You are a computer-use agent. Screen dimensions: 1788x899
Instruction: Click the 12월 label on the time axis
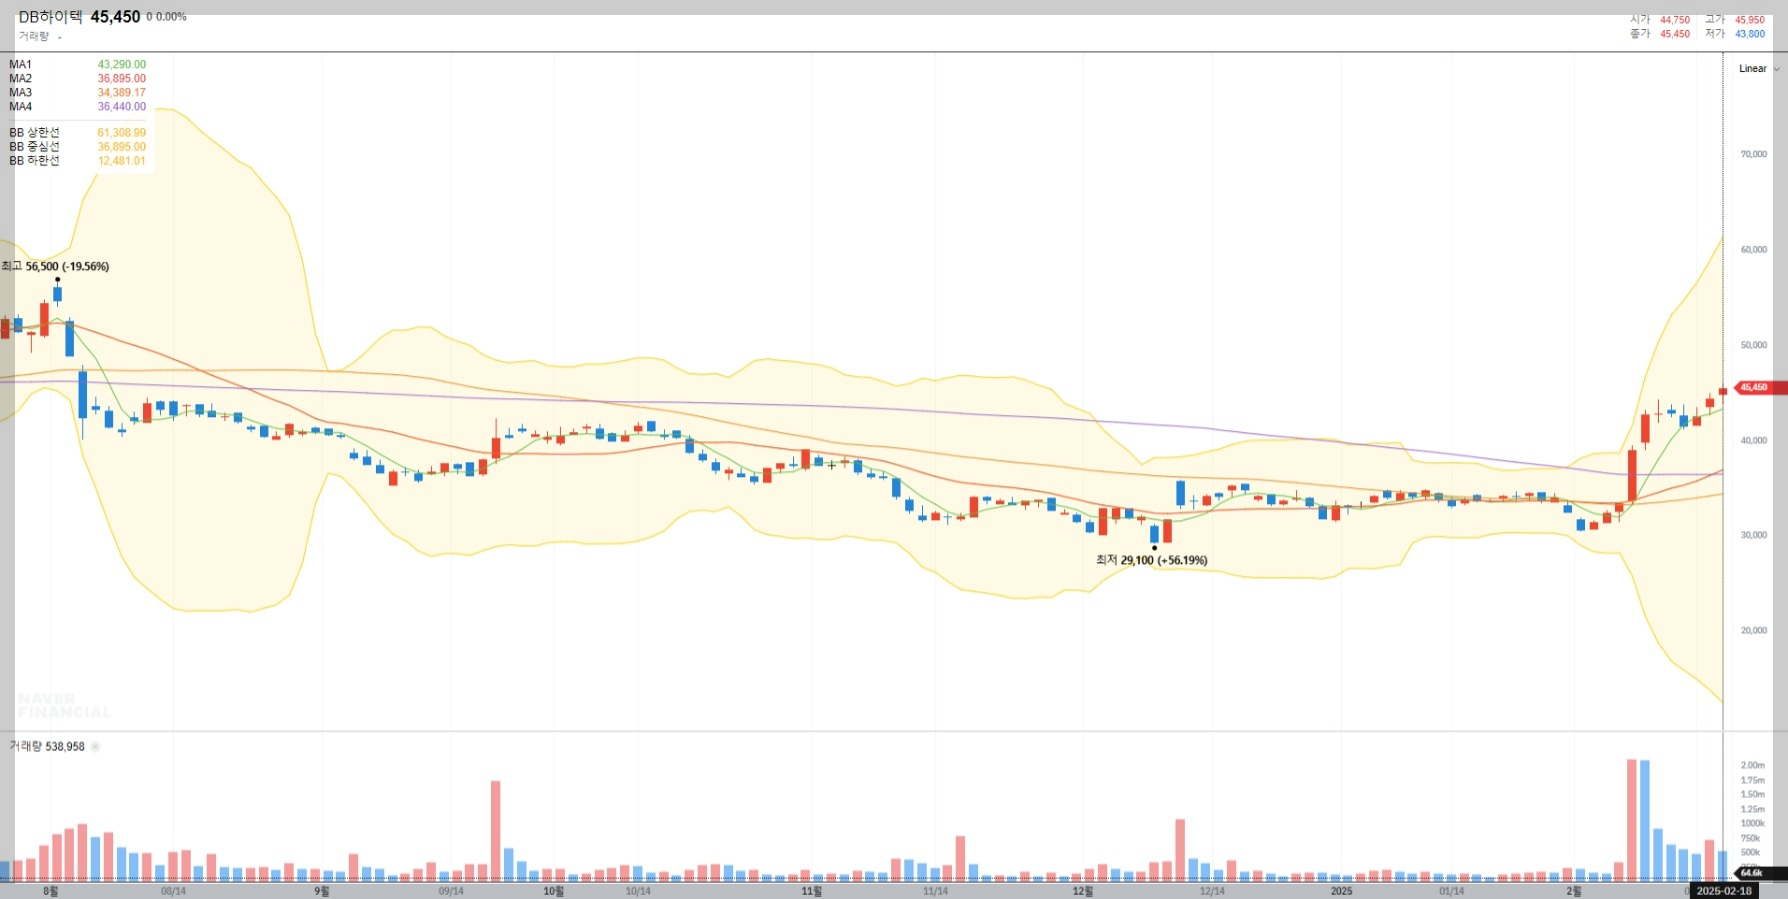pos(1082,891)
